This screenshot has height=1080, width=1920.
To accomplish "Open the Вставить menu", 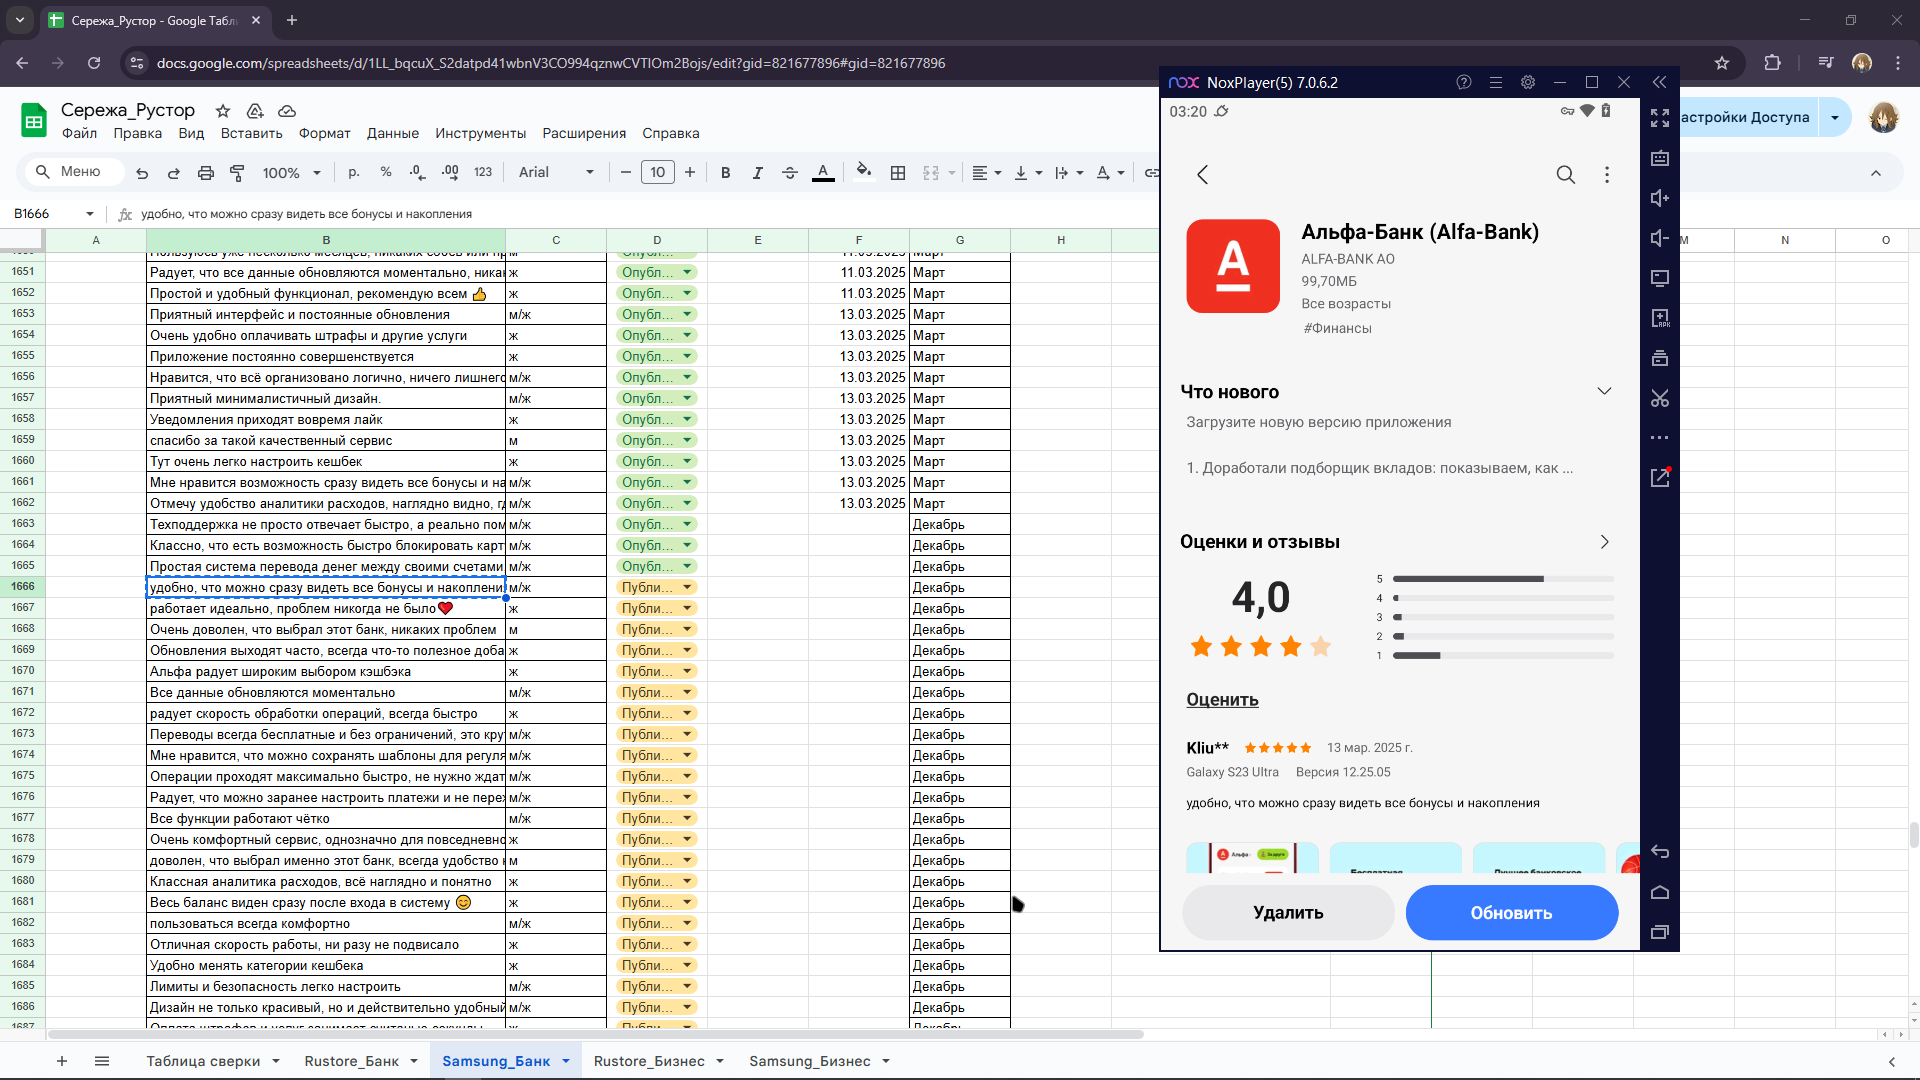I will click(252, 133).
